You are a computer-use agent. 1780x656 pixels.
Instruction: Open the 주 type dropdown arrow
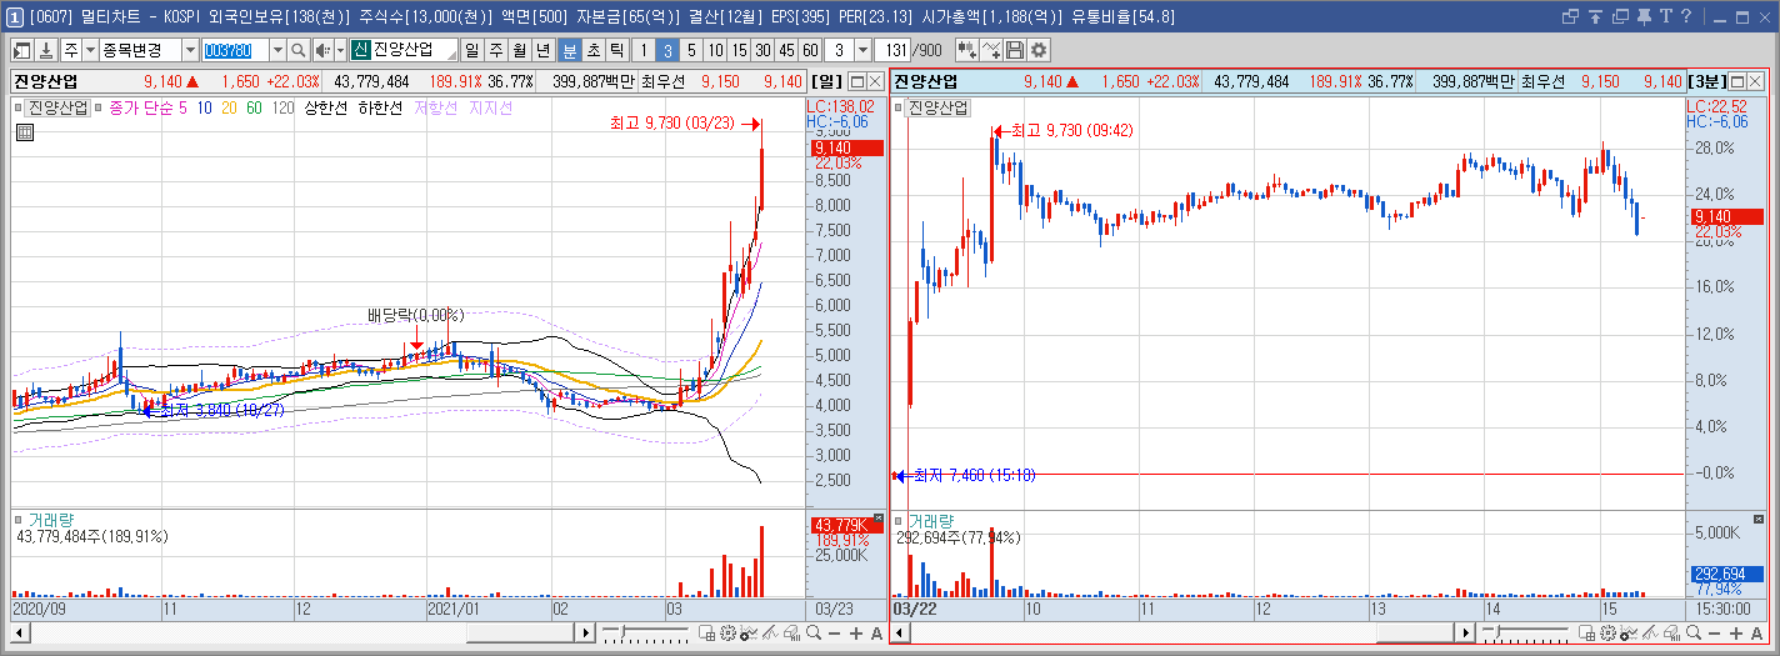pyautogui.click(x=90, y=50)
